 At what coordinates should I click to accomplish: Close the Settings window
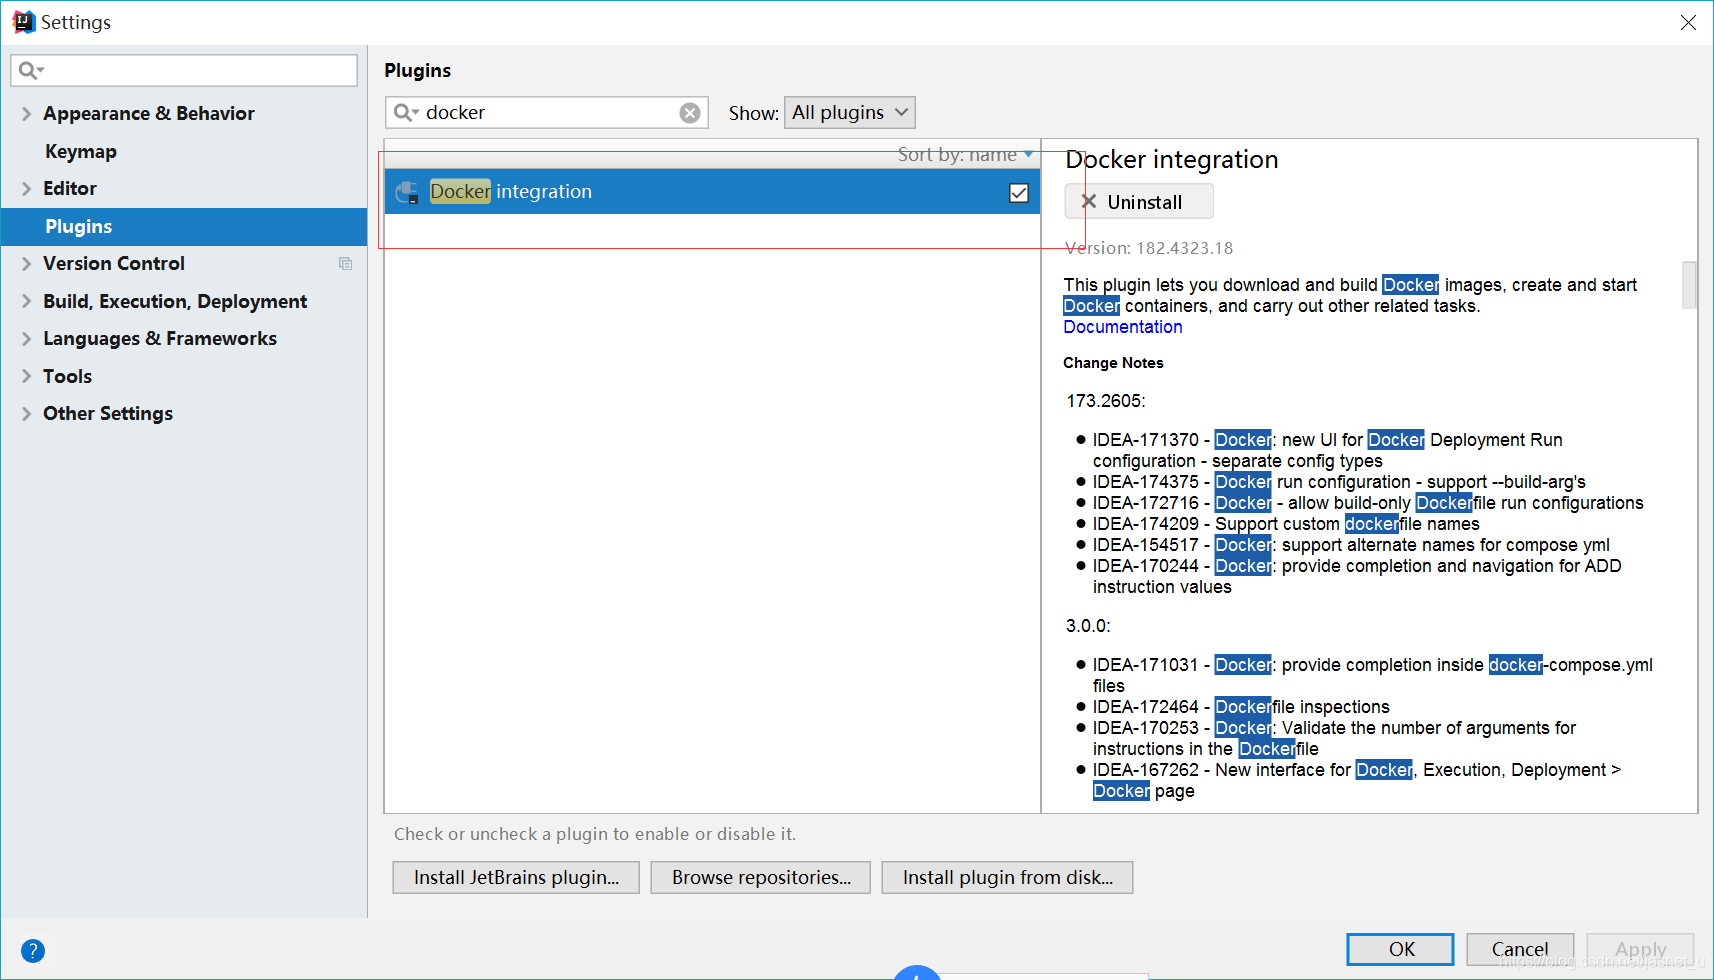point(1688,22)
